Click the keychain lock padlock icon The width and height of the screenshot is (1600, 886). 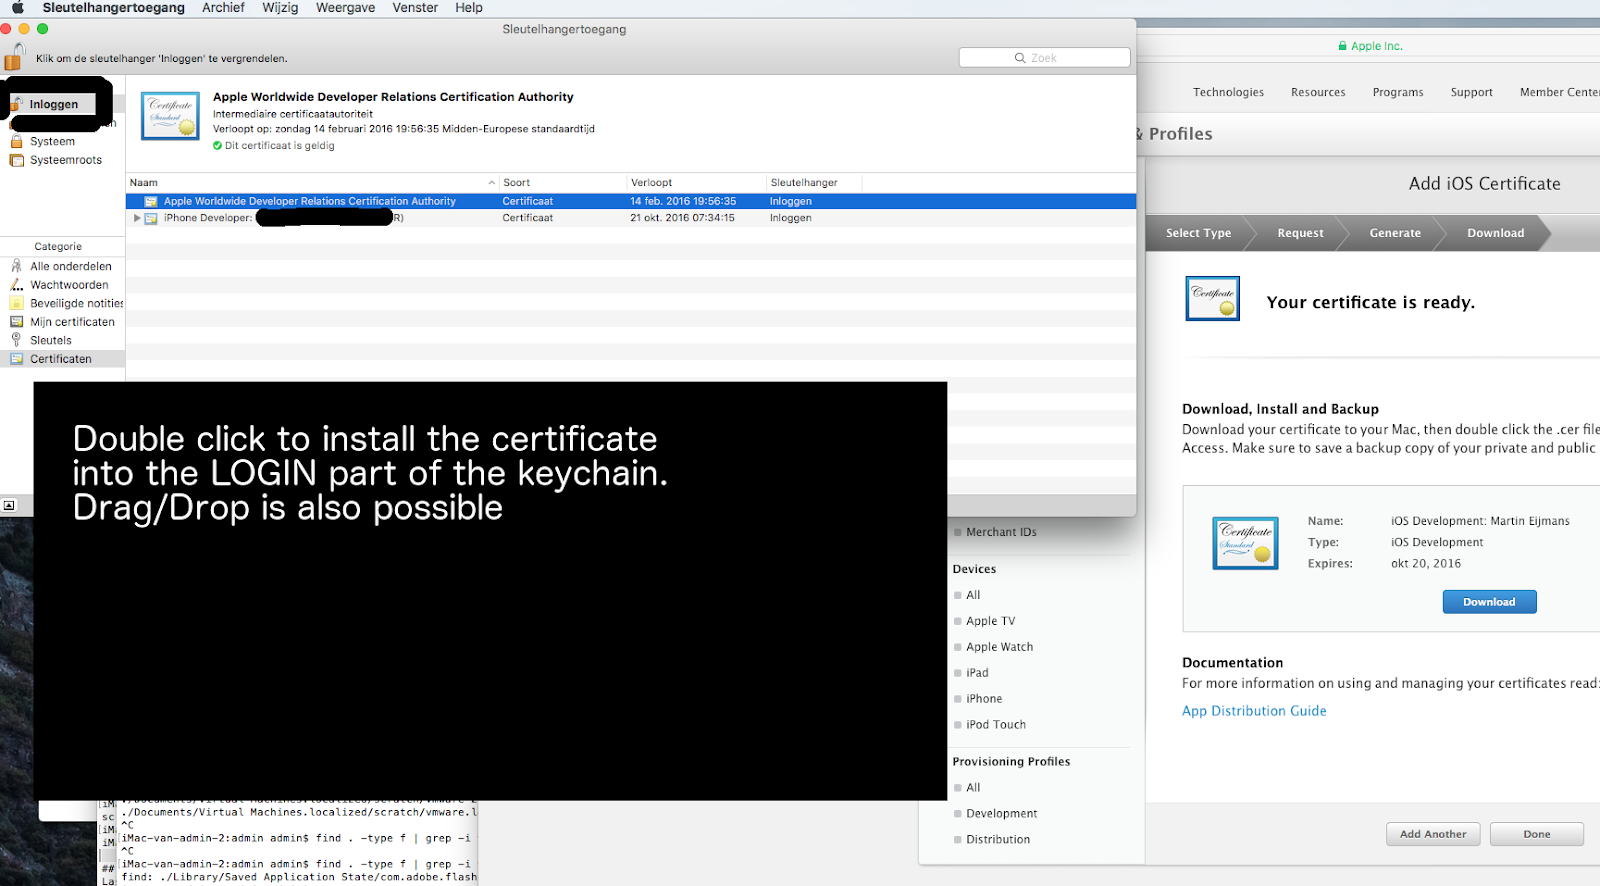[14, 56]
